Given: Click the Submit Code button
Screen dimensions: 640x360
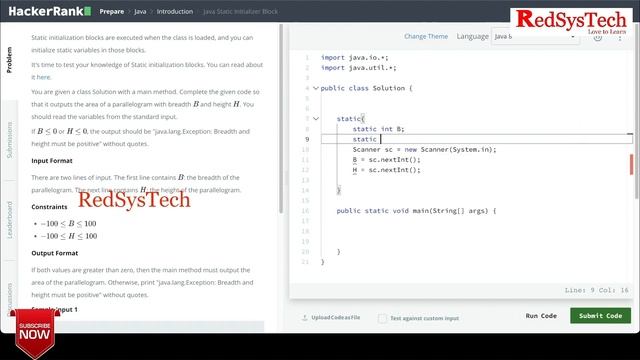Looking at the screenshot, I should (600, 316).
